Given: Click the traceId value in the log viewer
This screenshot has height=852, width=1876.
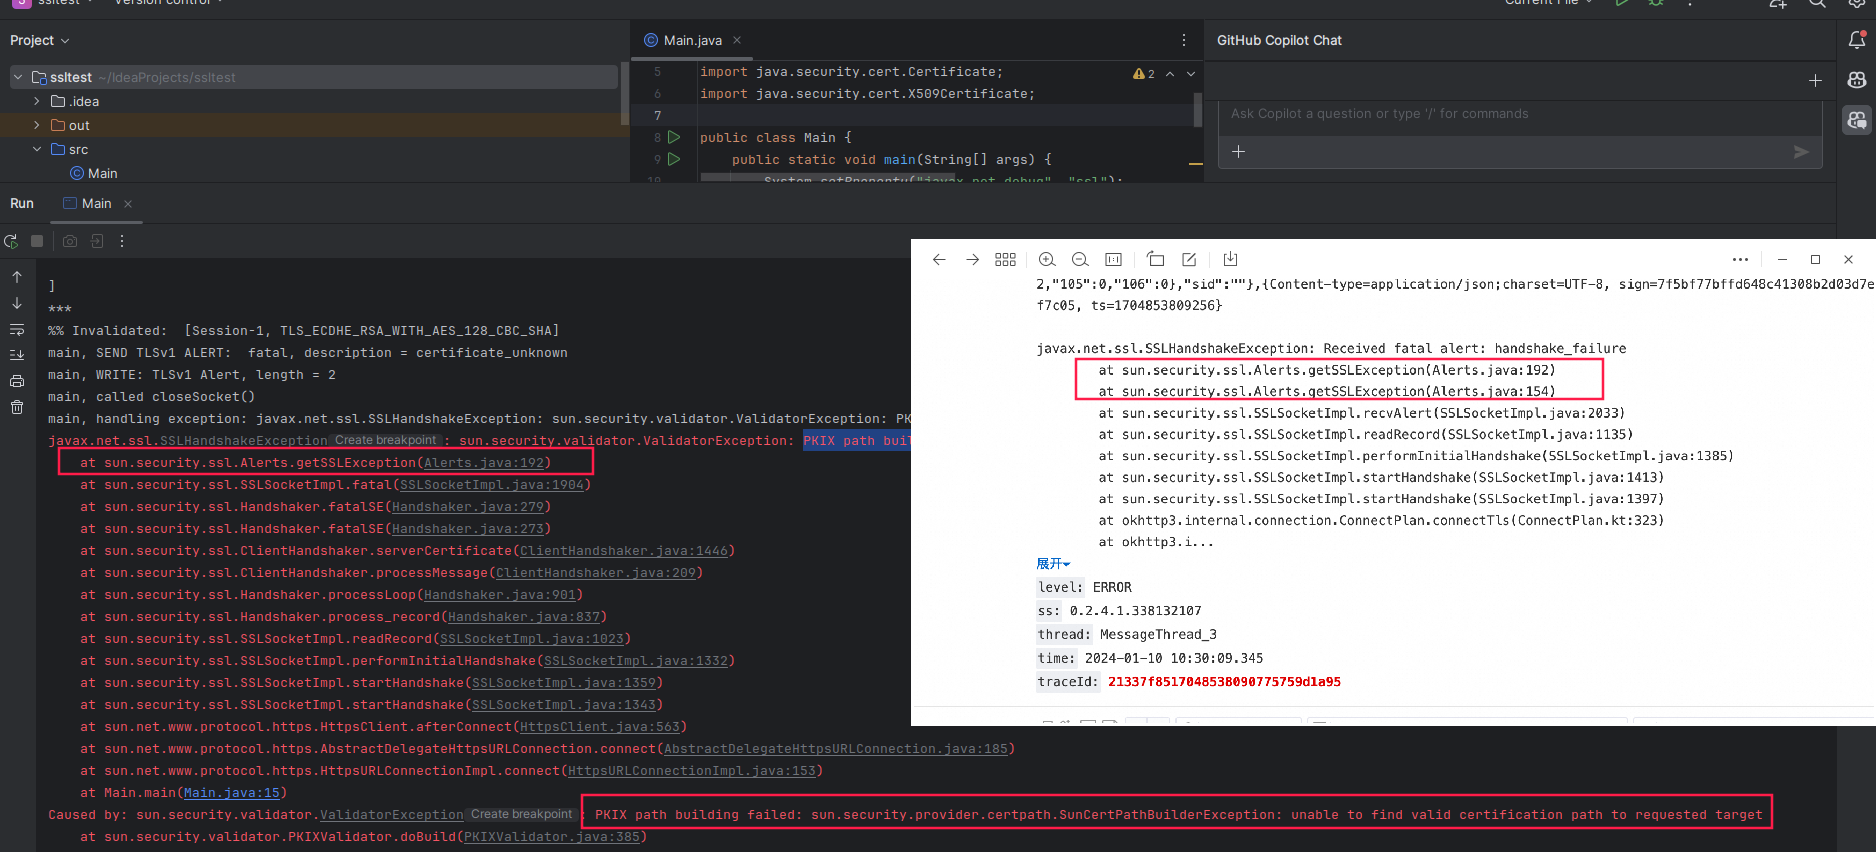Looking at the screenshot, I should tap(1224, 682).
